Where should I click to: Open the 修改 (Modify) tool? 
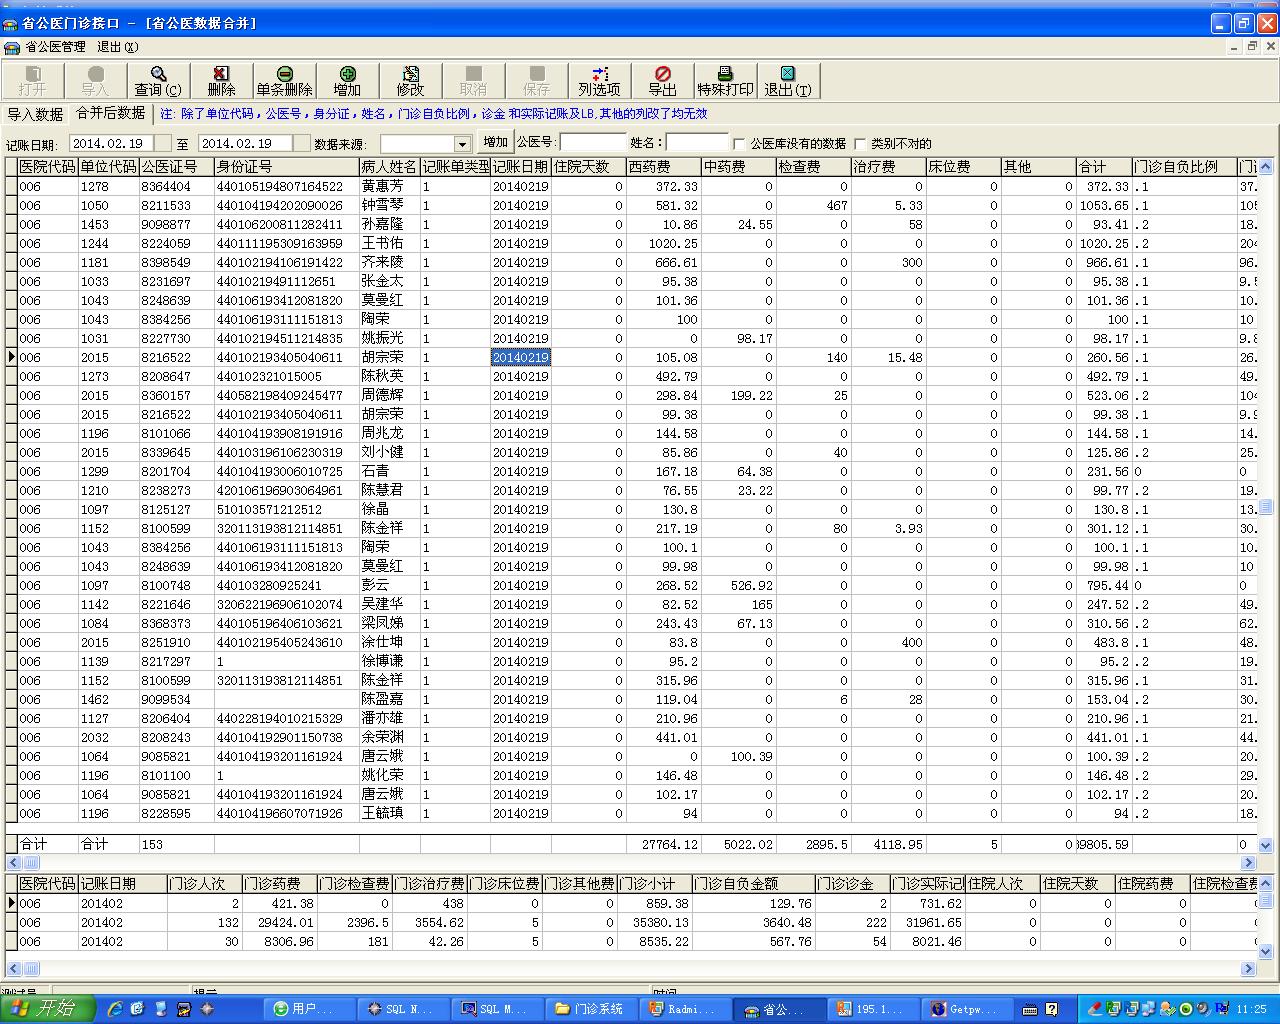tap(410, 80)
